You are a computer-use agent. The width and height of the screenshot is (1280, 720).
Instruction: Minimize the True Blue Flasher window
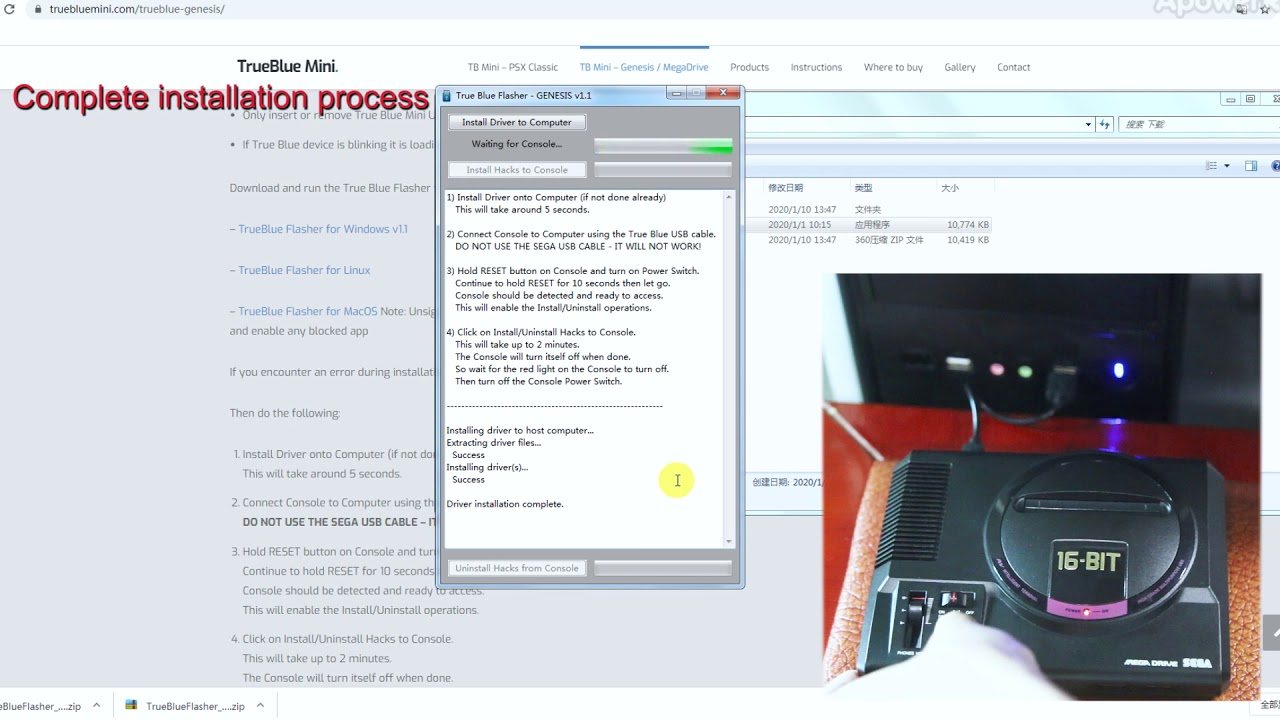pyautogui.click(x=677, y=94)
